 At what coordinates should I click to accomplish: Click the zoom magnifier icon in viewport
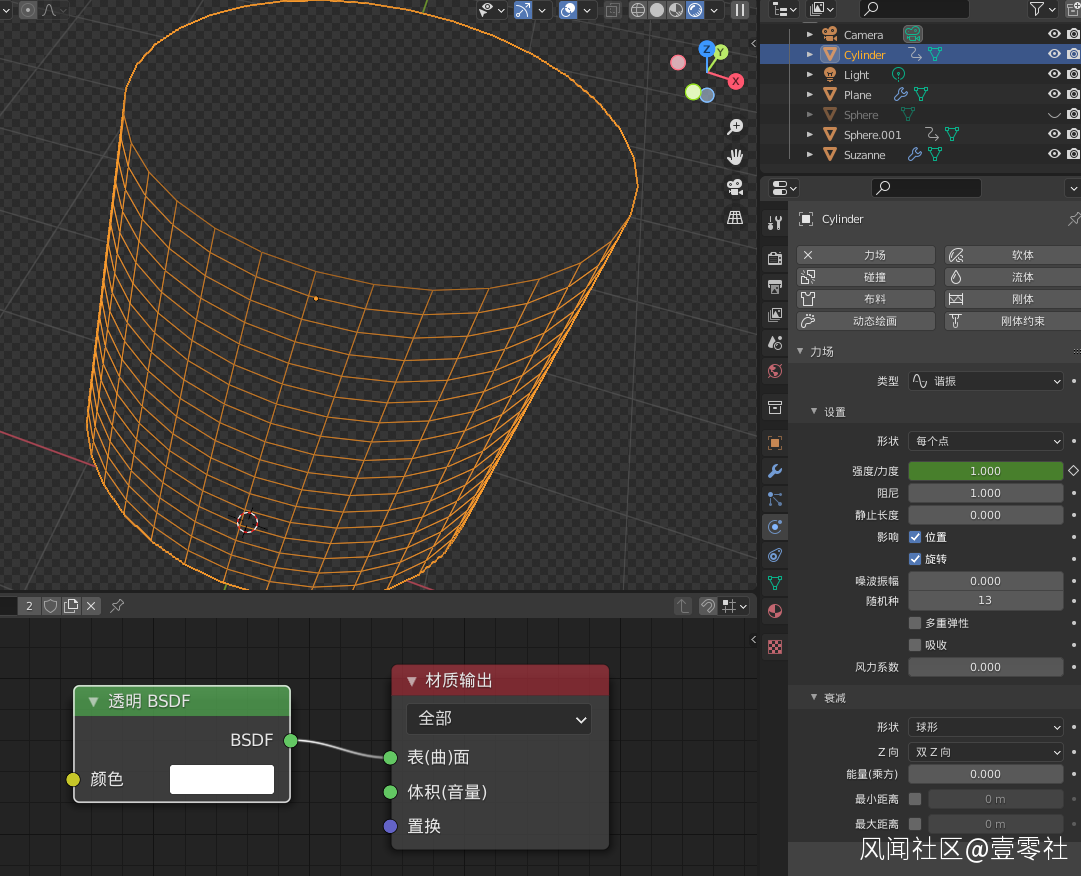click(x=735, y=127)
